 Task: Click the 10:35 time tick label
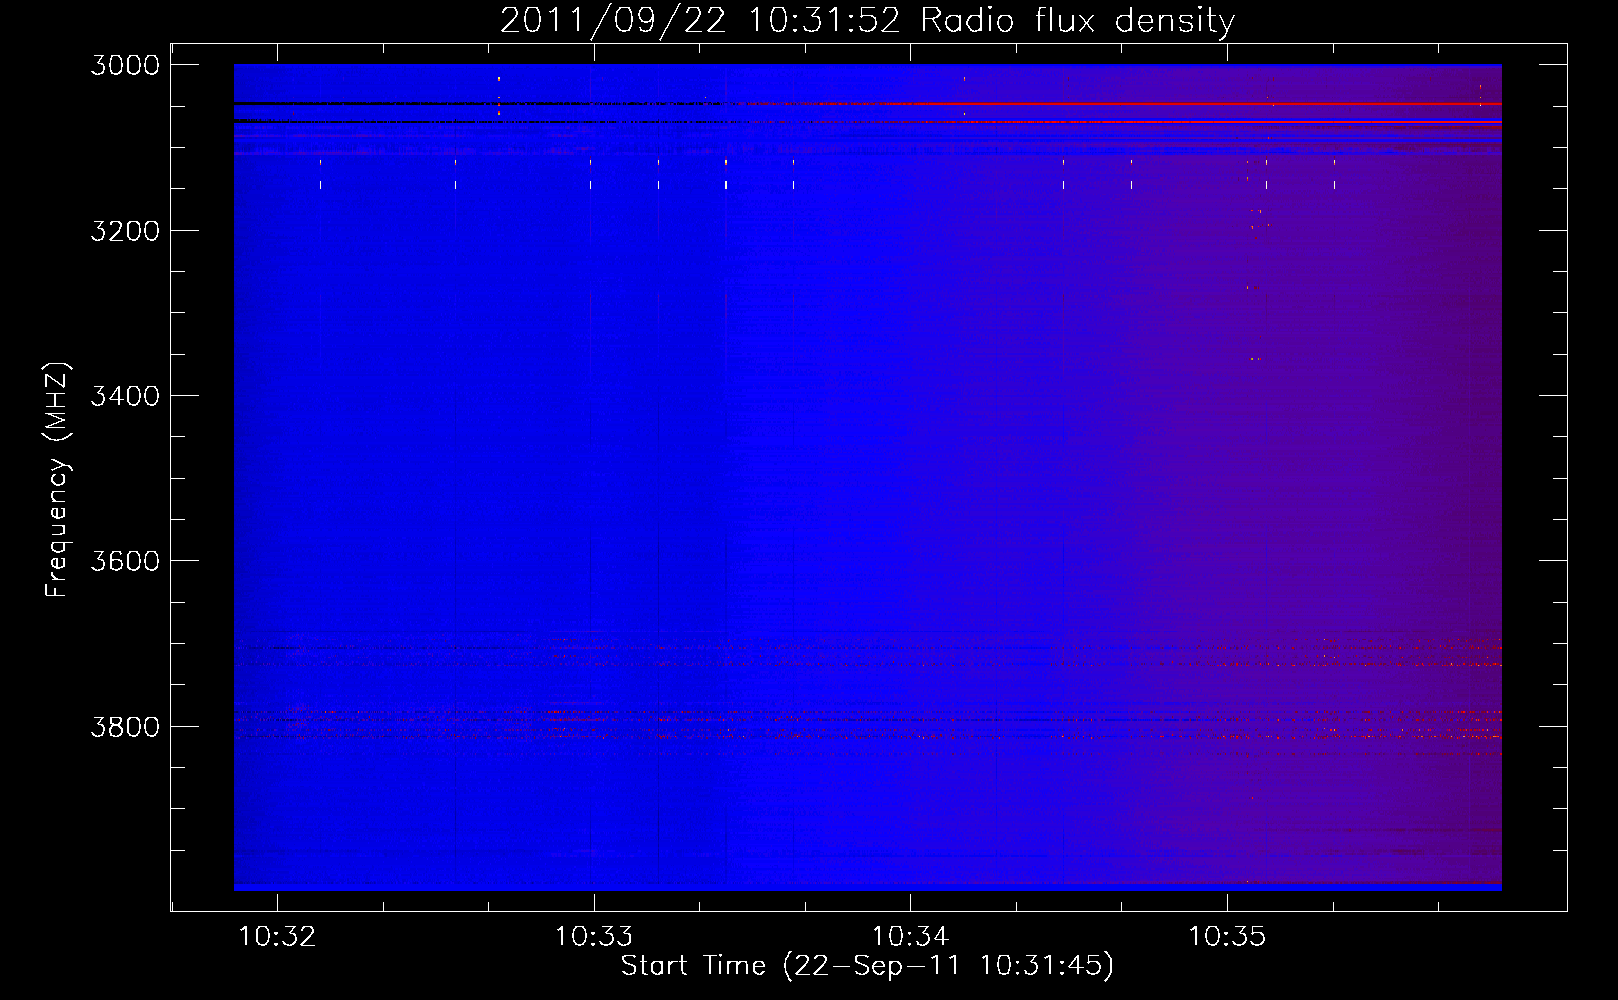pyautogui.click(x=1227, y=937)
